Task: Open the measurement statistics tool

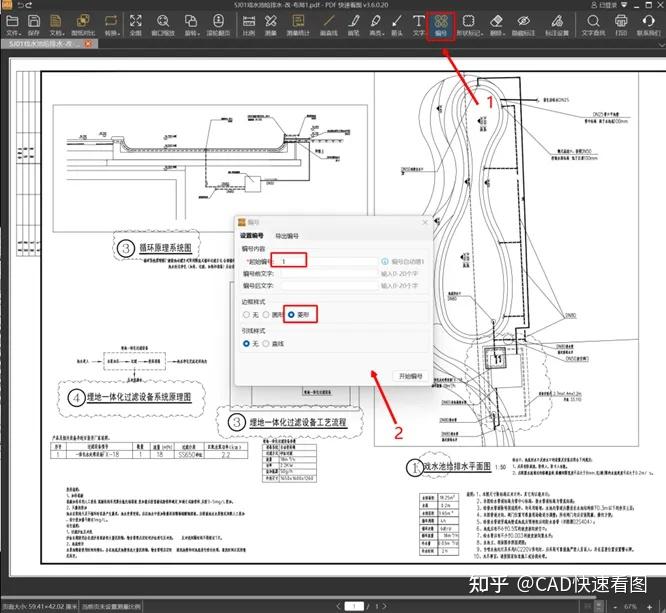Action: tap(298, 25)
